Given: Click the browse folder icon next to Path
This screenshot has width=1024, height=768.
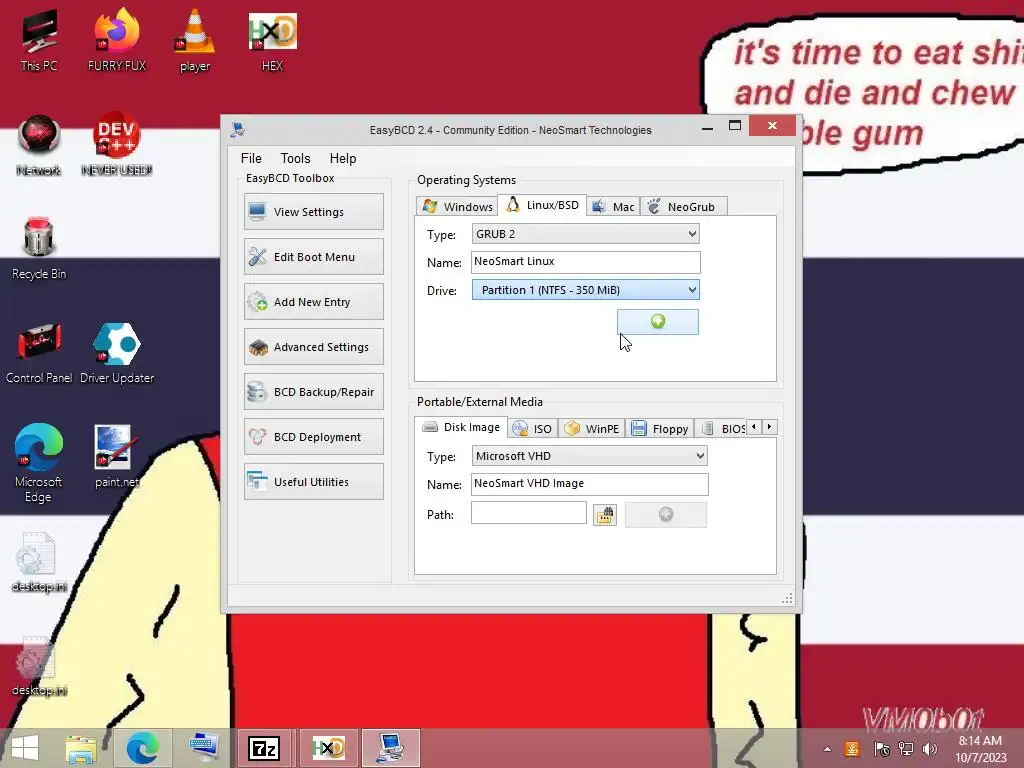Looking at the screenshot, I should coord(605,515).
